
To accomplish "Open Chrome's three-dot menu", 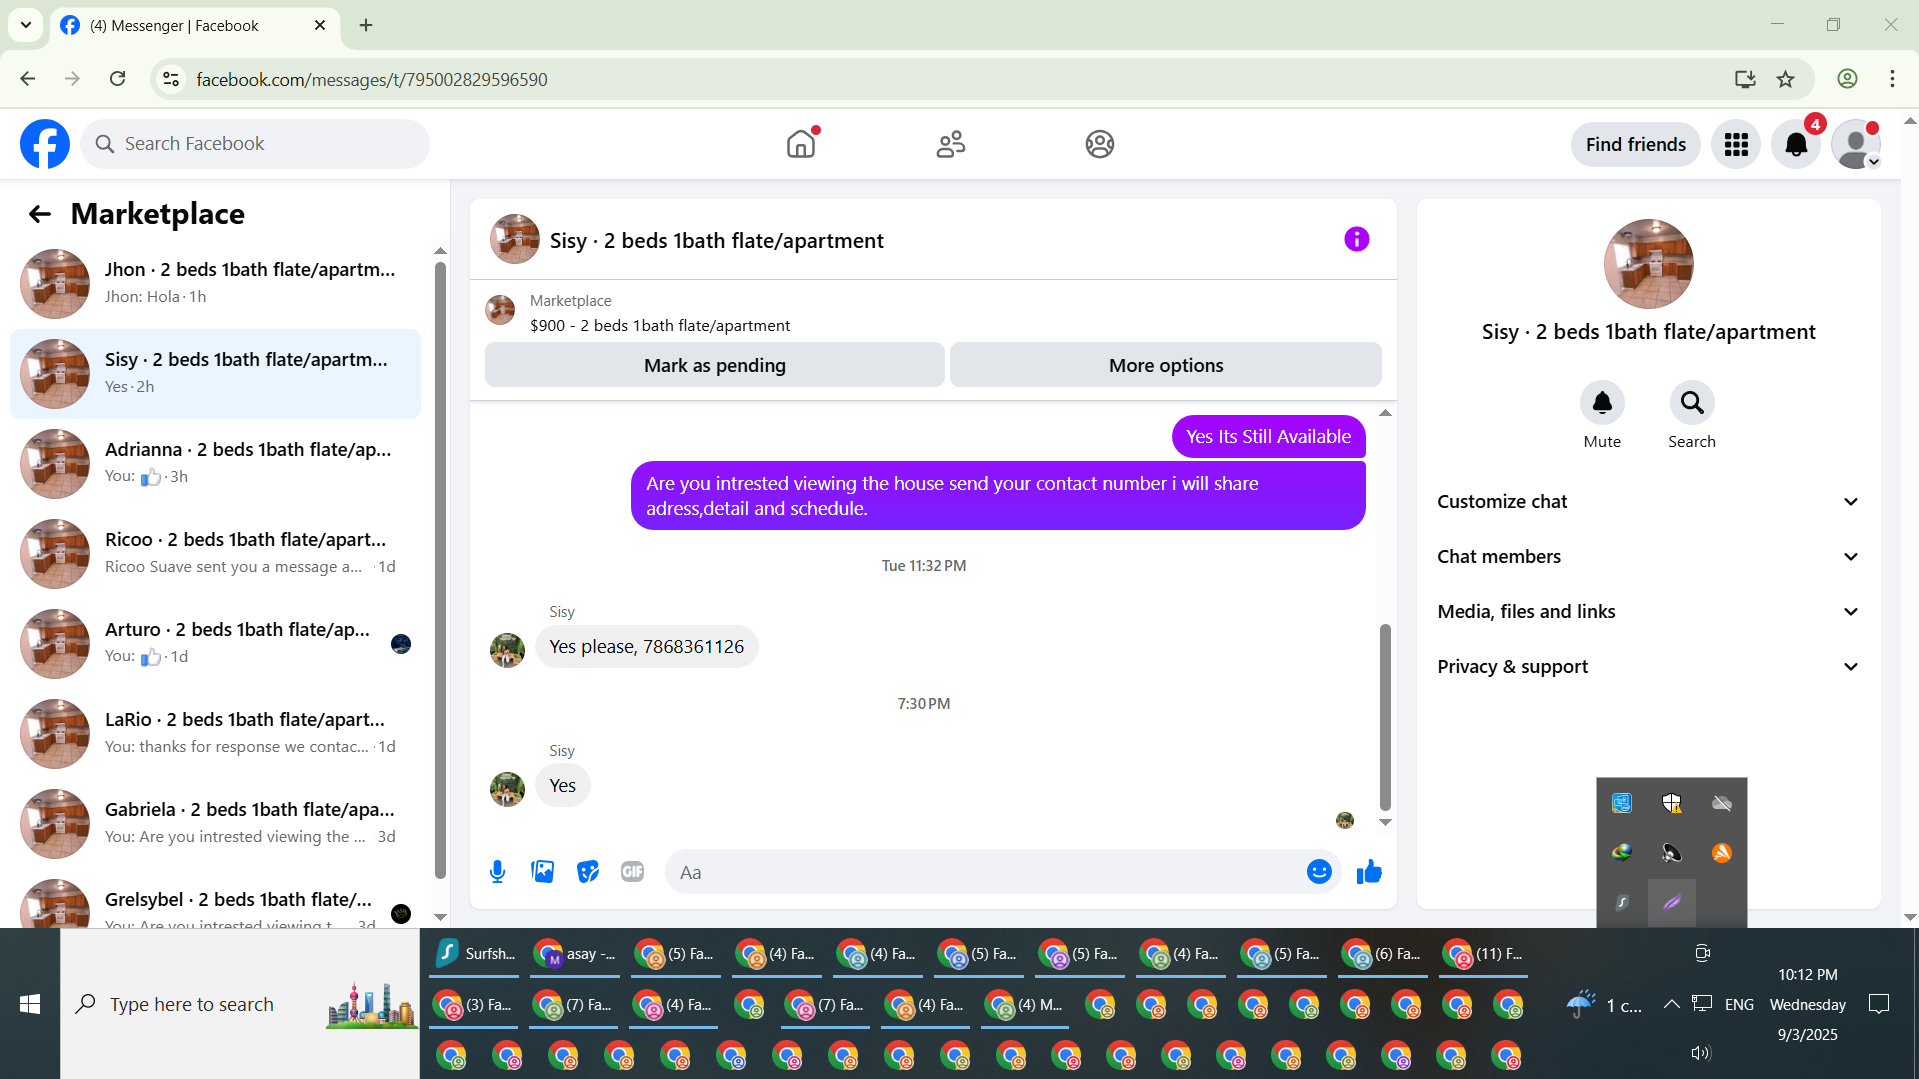I will coord(1892,79).
